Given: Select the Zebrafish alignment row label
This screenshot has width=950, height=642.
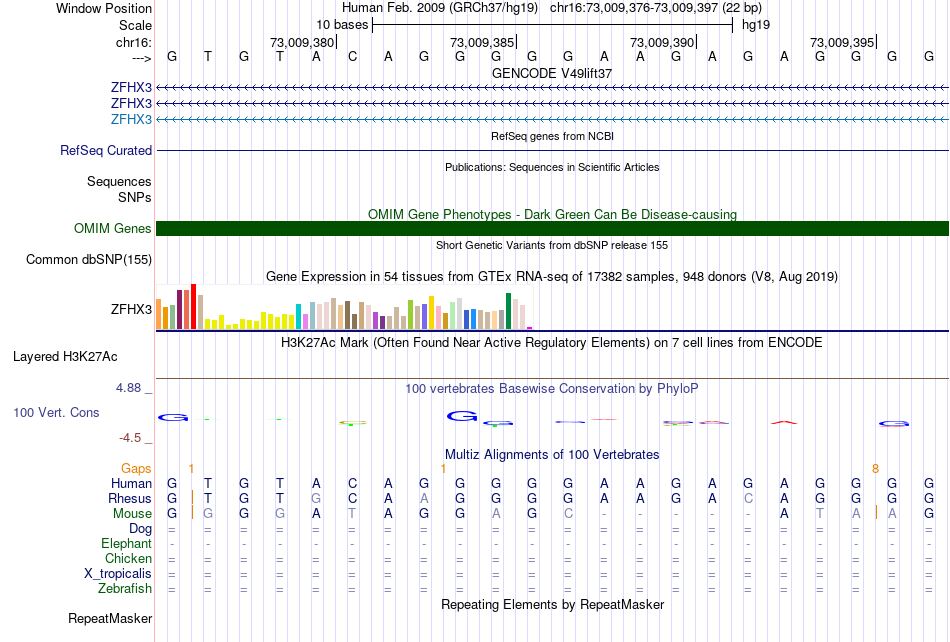Looking at the screenshot, I should tap(125, 589).
